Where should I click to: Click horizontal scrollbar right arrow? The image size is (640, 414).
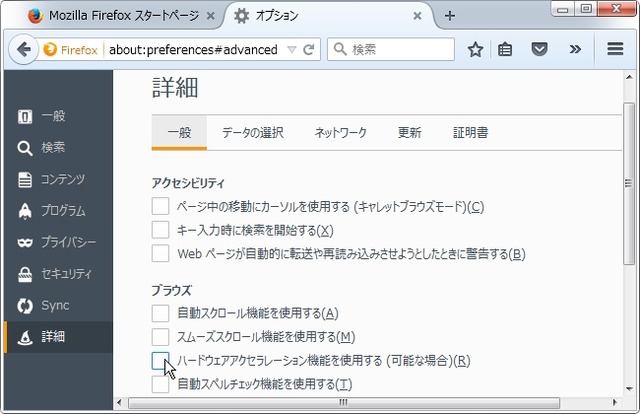(615, 403)
